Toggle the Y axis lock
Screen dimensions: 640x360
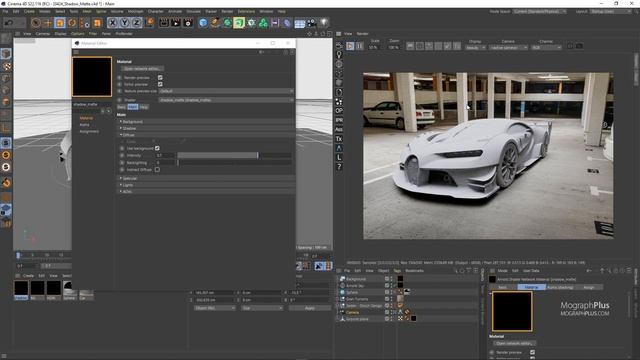pos(124,23)
